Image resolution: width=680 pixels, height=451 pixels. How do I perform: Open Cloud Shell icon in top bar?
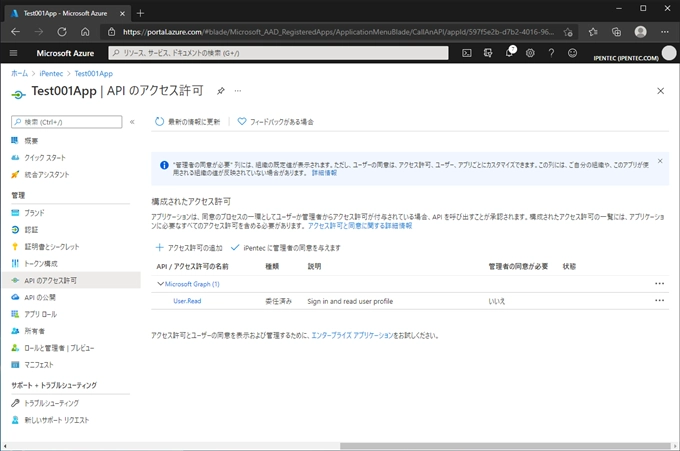coord(467,53)
